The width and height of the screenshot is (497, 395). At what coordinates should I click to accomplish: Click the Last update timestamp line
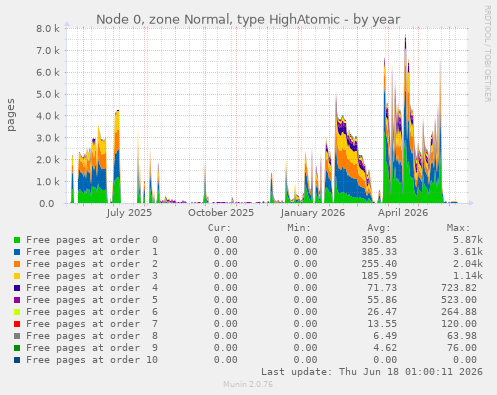[372, 372]
